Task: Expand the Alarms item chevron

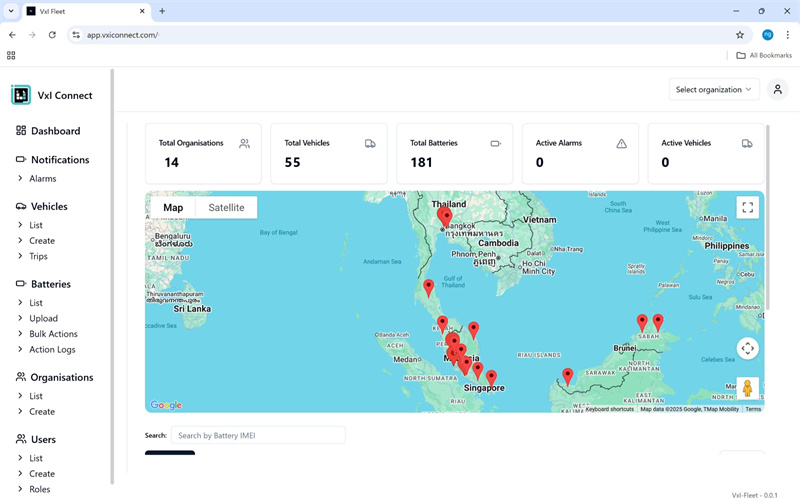Action: 20,178
